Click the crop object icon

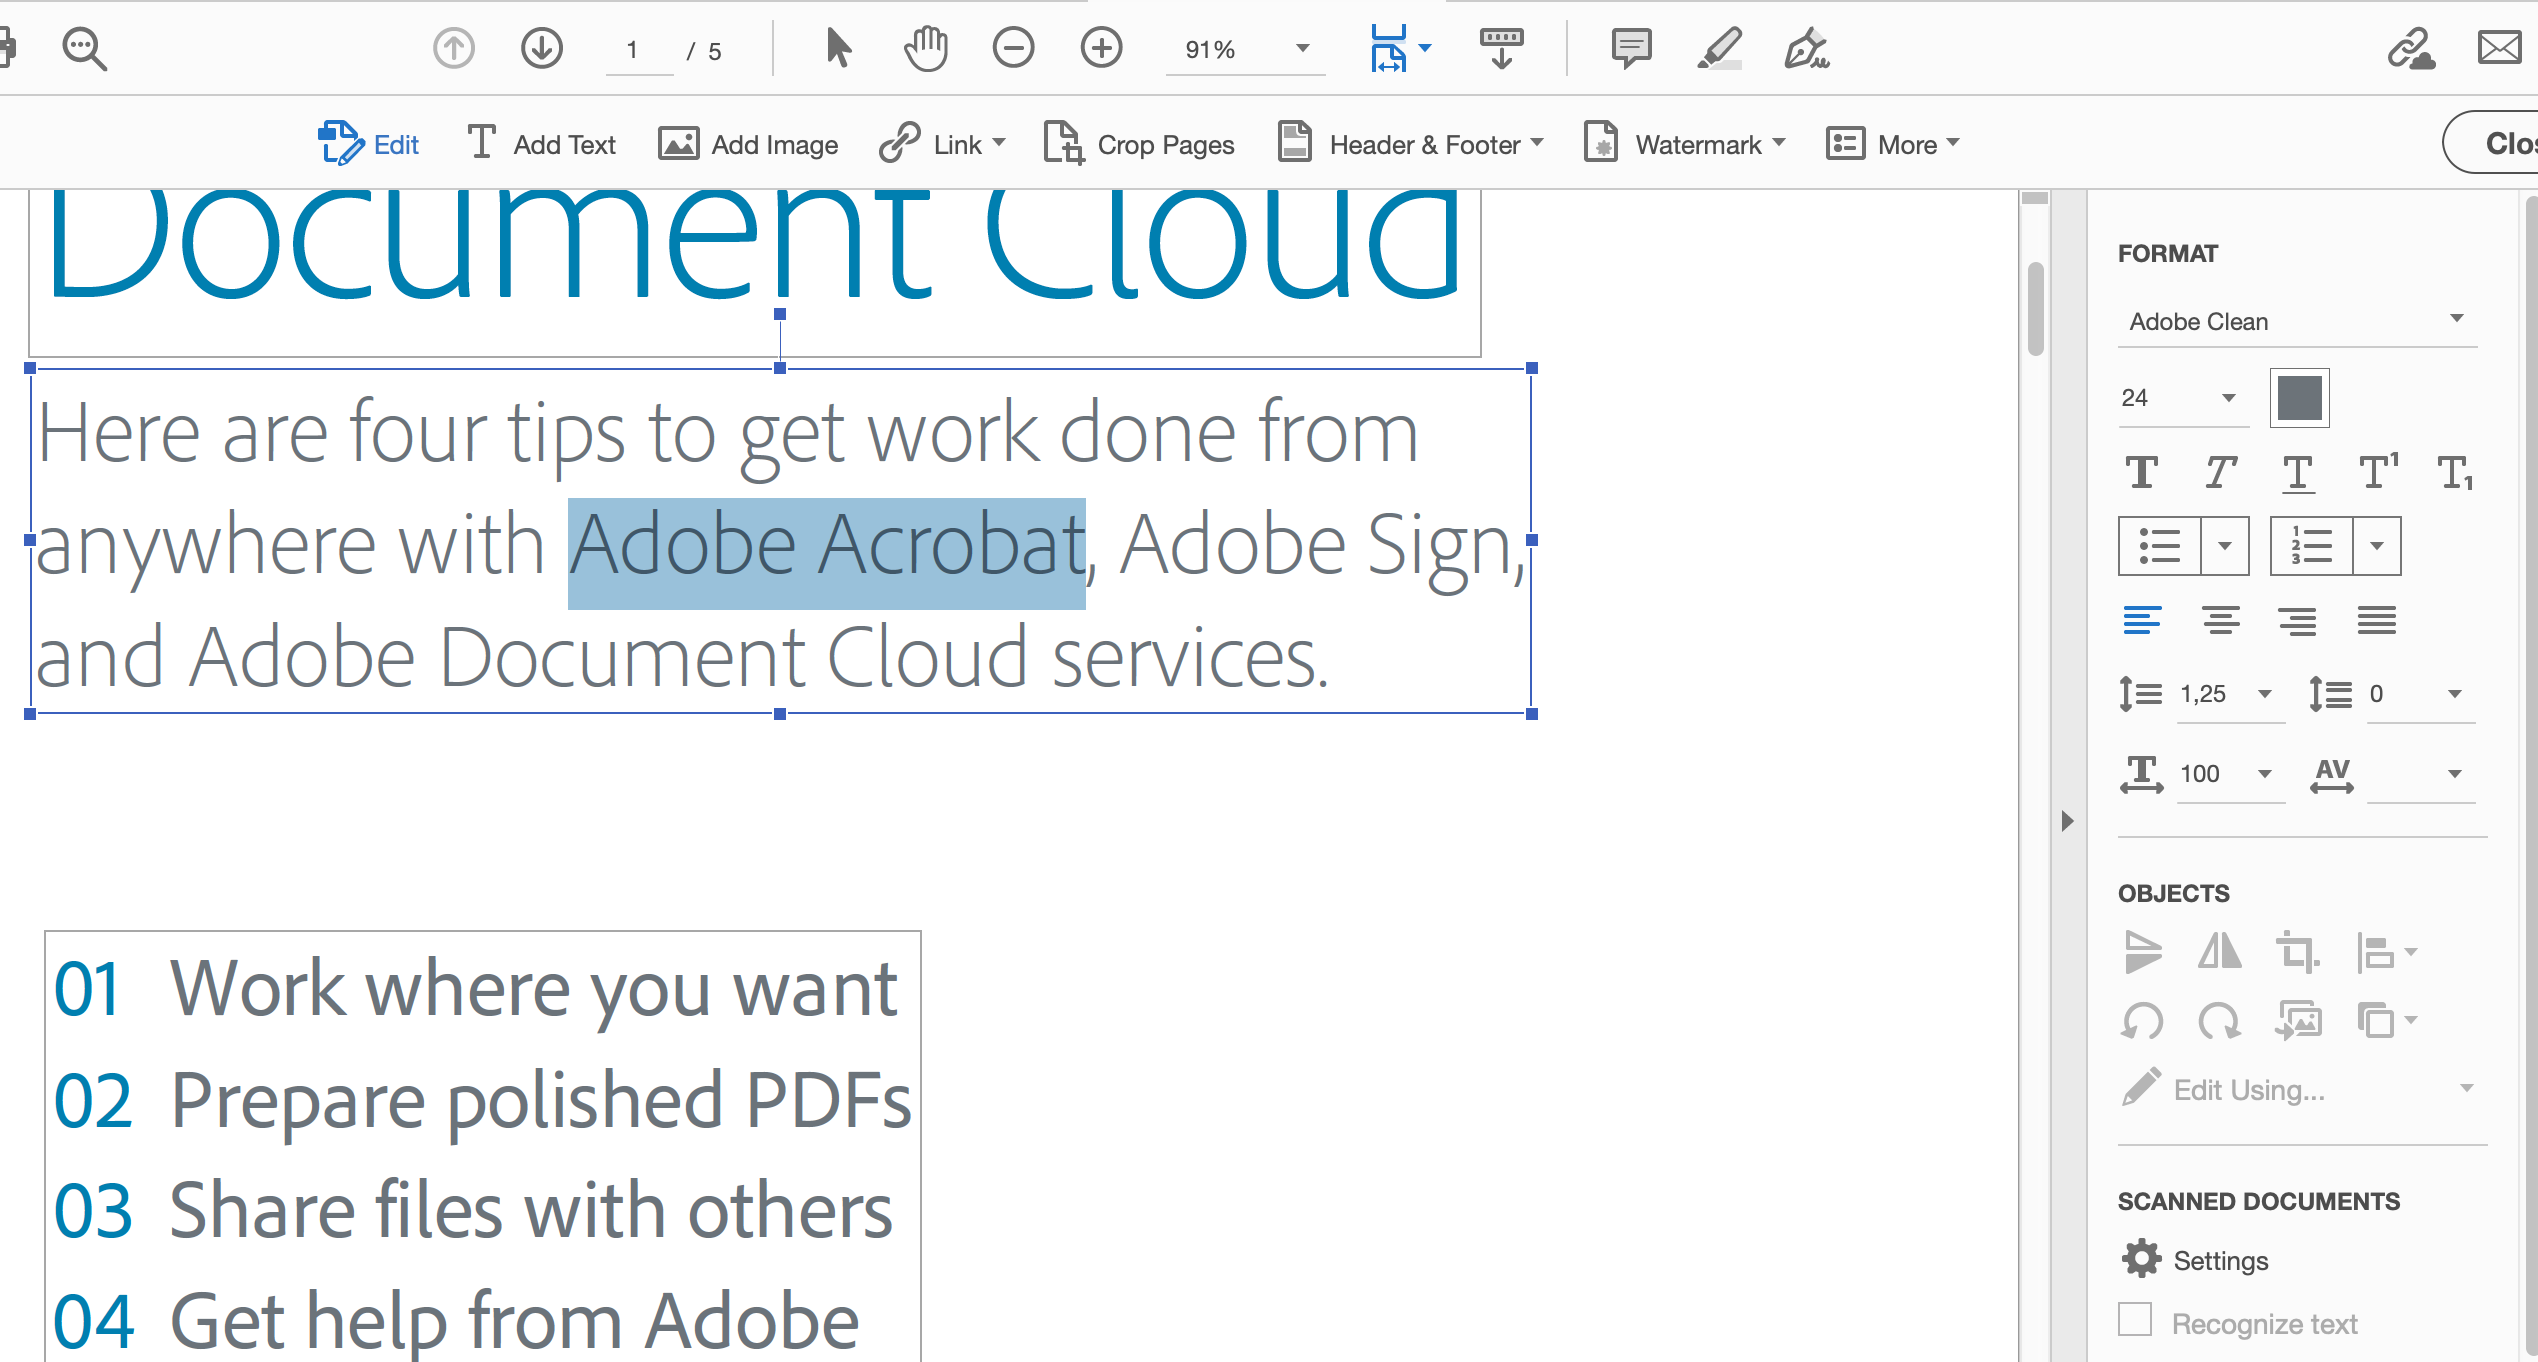pyautogui.click(x=2298, y=952)
